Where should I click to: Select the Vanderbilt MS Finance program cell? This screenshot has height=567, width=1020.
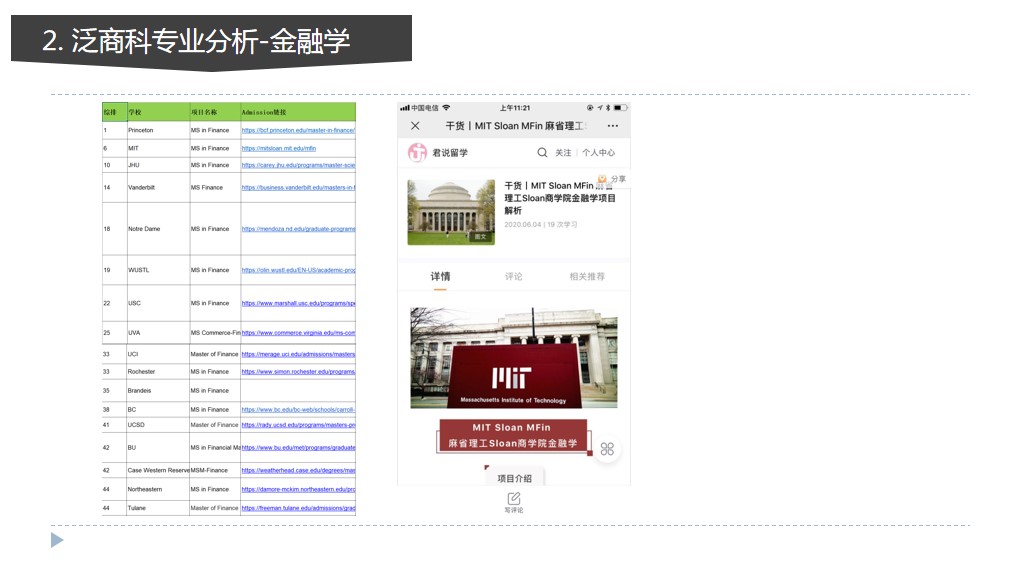click(x=215, y=187)
